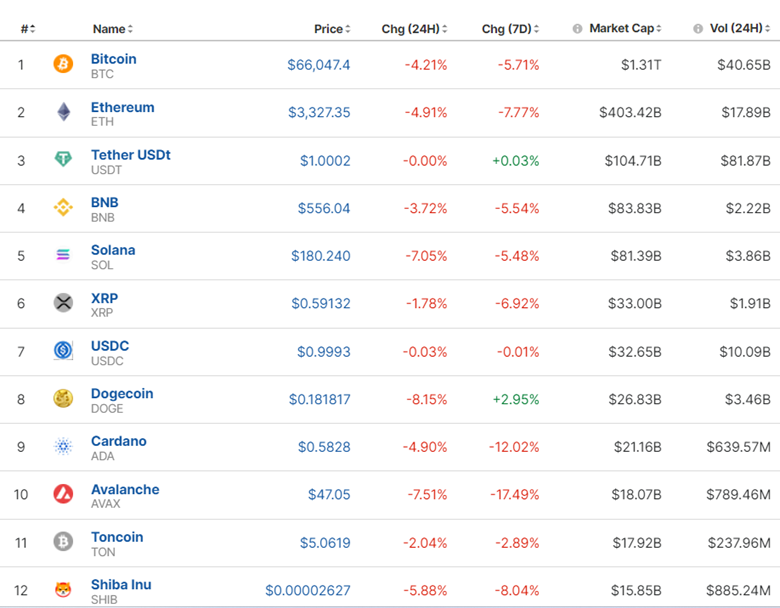Screen dimensions: 780x608
Task: Click the Cardano logo icon
Action: [x=63, y=447]
